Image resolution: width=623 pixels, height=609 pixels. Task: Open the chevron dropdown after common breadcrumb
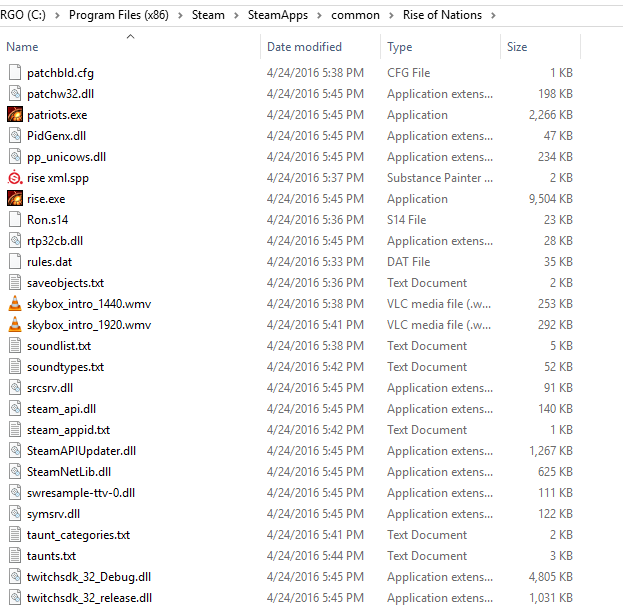391,15
